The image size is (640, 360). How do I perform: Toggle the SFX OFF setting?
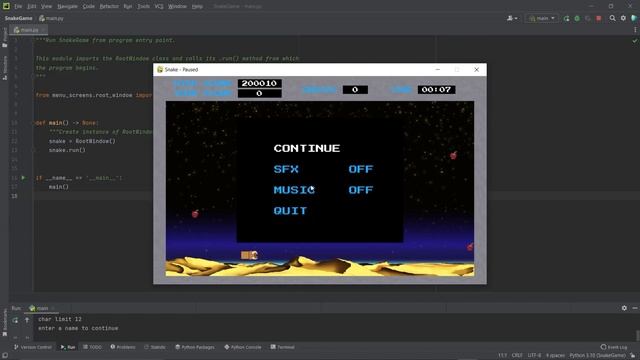coord(361,169)
